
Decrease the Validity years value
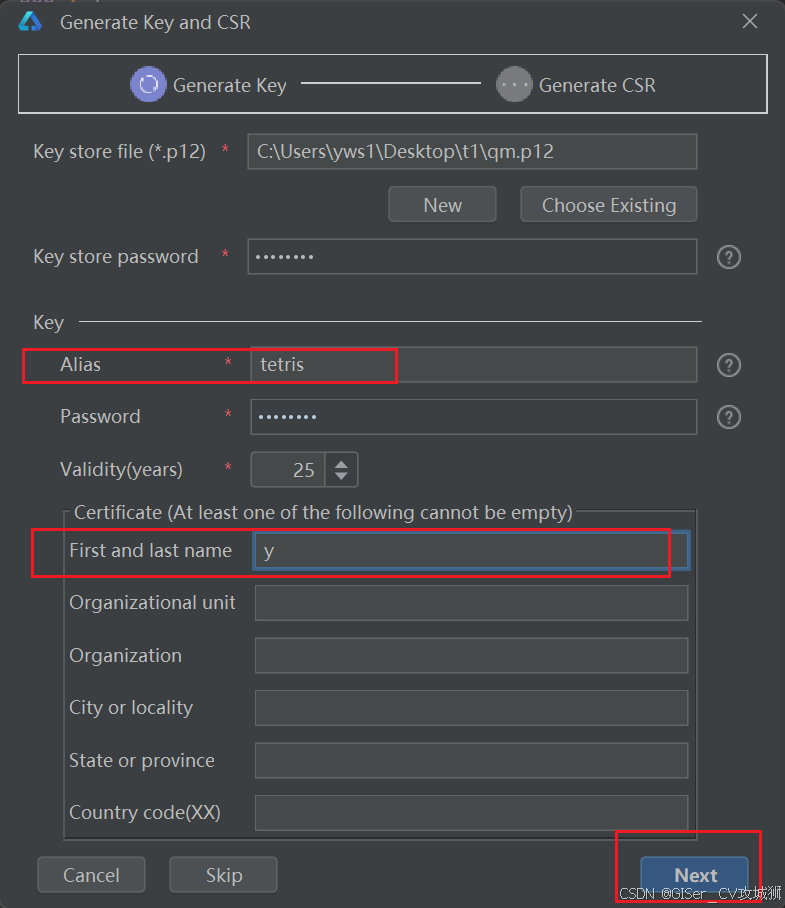point(341,475)
